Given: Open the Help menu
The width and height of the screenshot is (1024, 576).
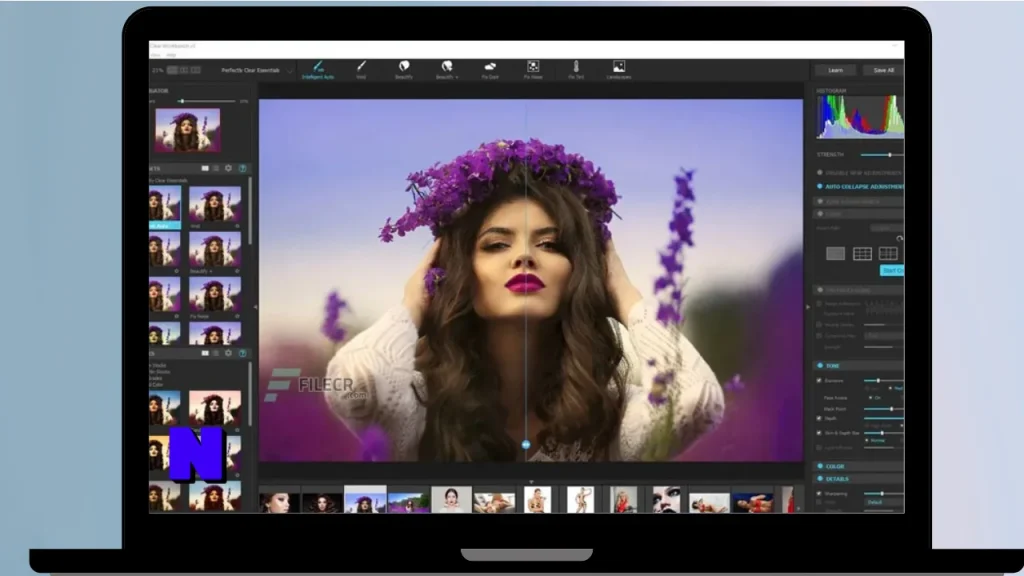Looking at the screenshot, I should coord(171,55).
